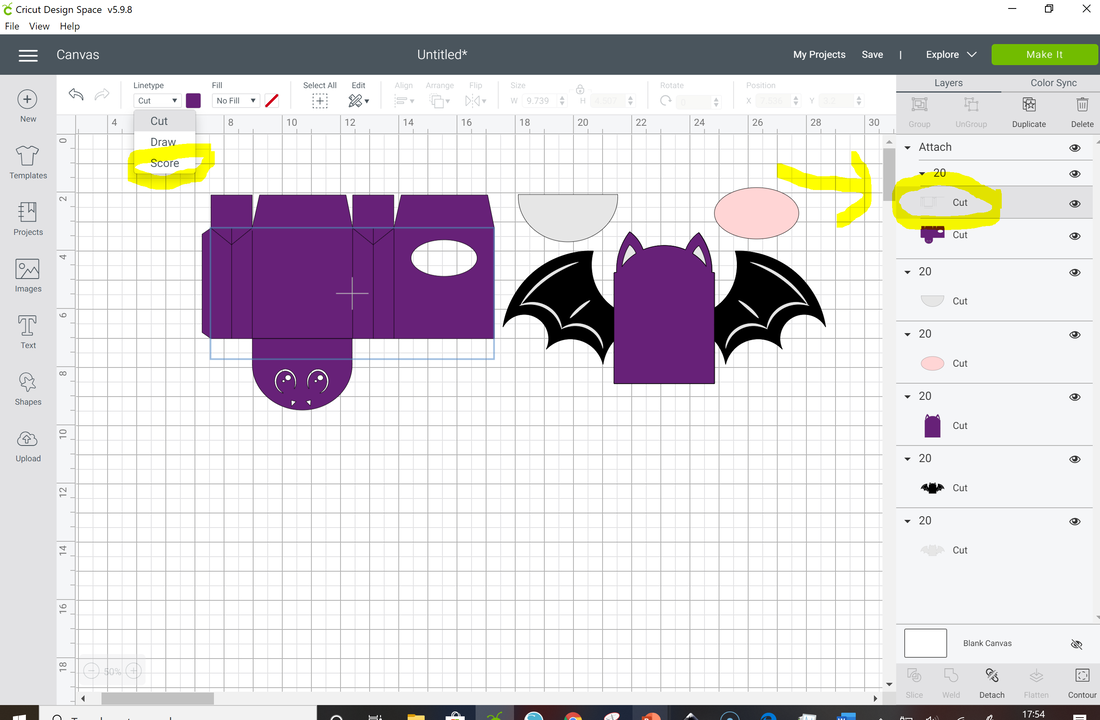The image size is (1100, 720).
Task: Open the Images library
Action: [28, 274]
